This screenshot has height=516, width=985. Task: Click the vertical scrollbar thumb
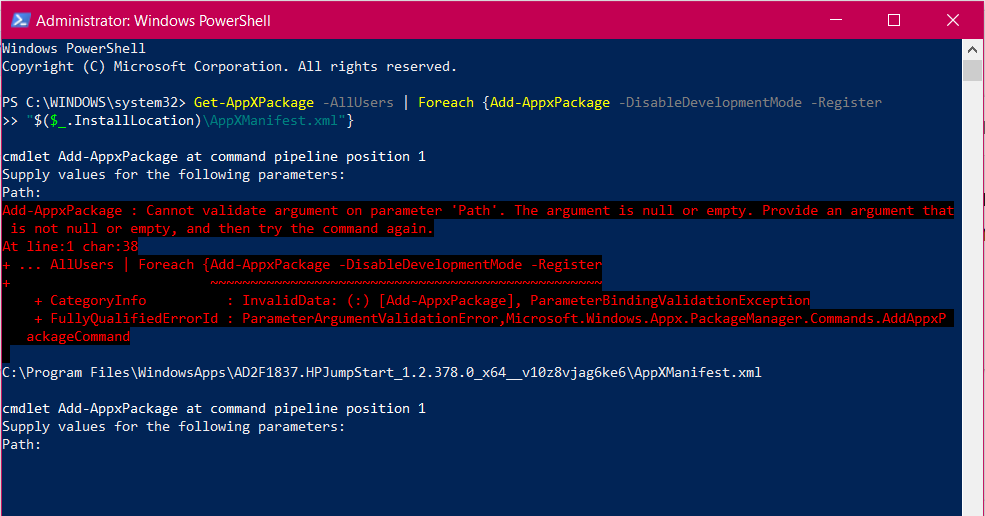tap(972, 70)
